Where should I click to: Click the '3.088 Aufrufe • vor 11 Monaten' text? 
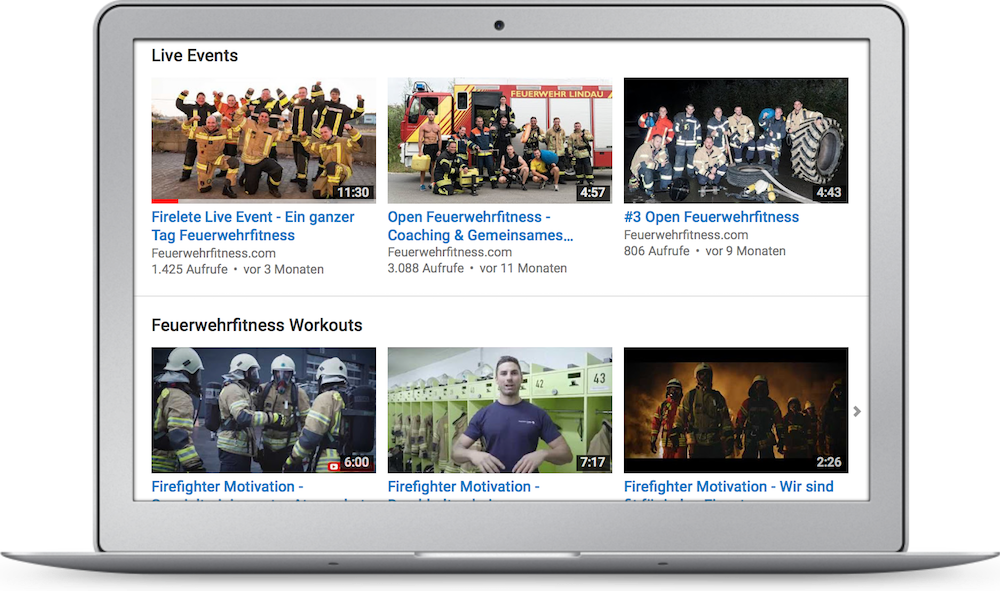(x=477, y=268)
